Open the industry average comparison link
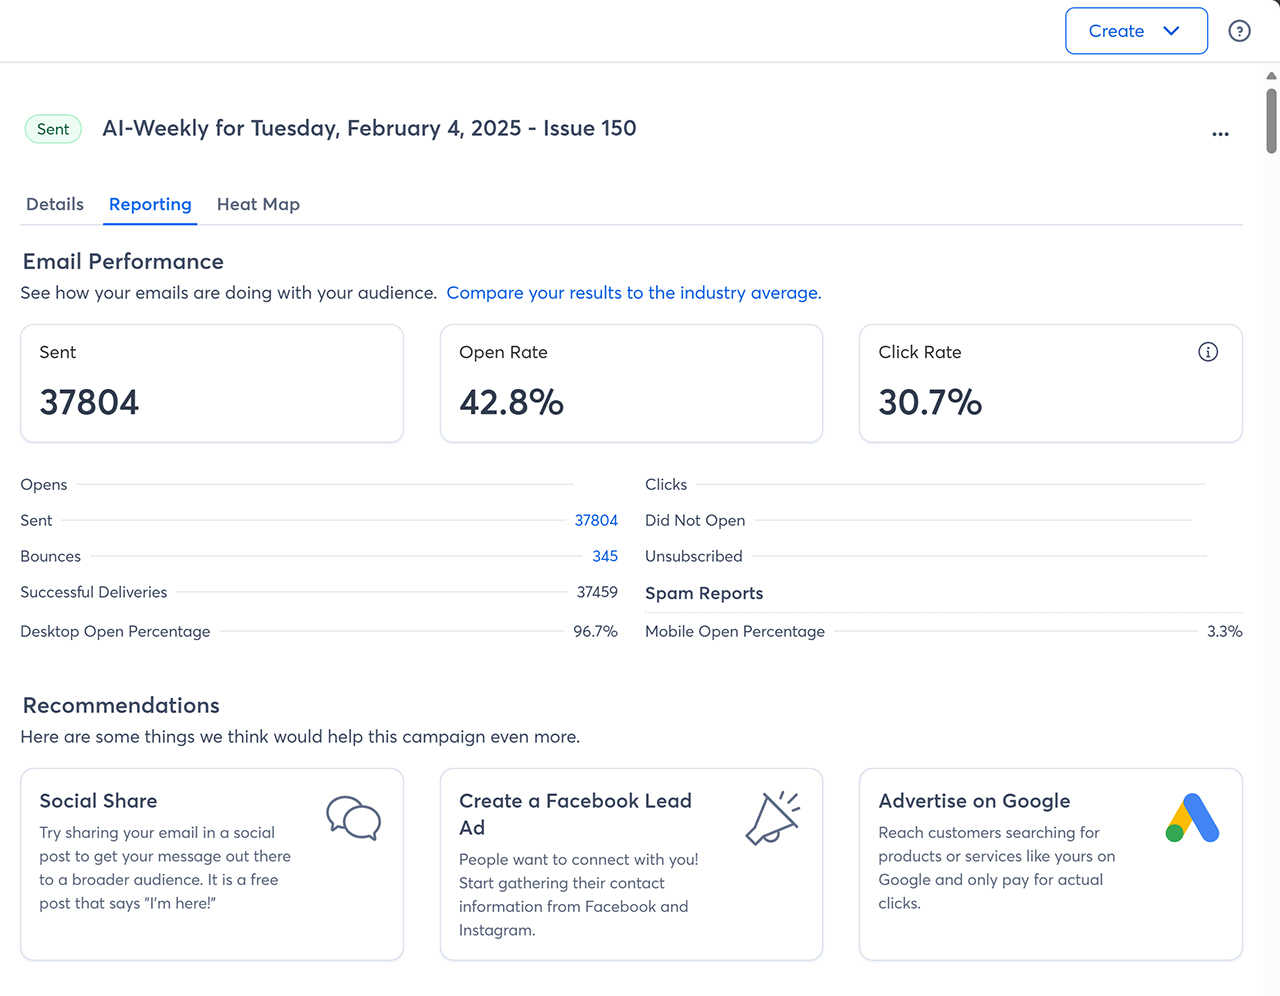The height and width of the screenshot is (996, 1280). pos(633,293)
